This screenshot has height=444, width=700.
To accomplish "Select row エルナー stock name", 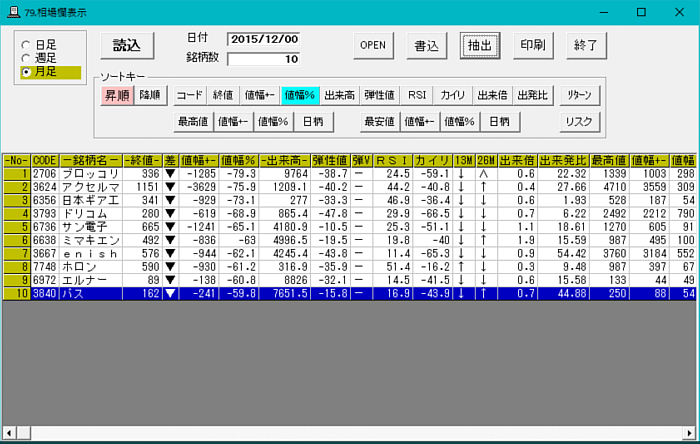I will coord(91,280).
